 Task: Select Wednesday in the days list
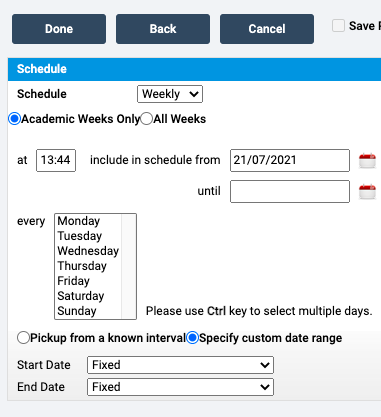pos(88,251)
